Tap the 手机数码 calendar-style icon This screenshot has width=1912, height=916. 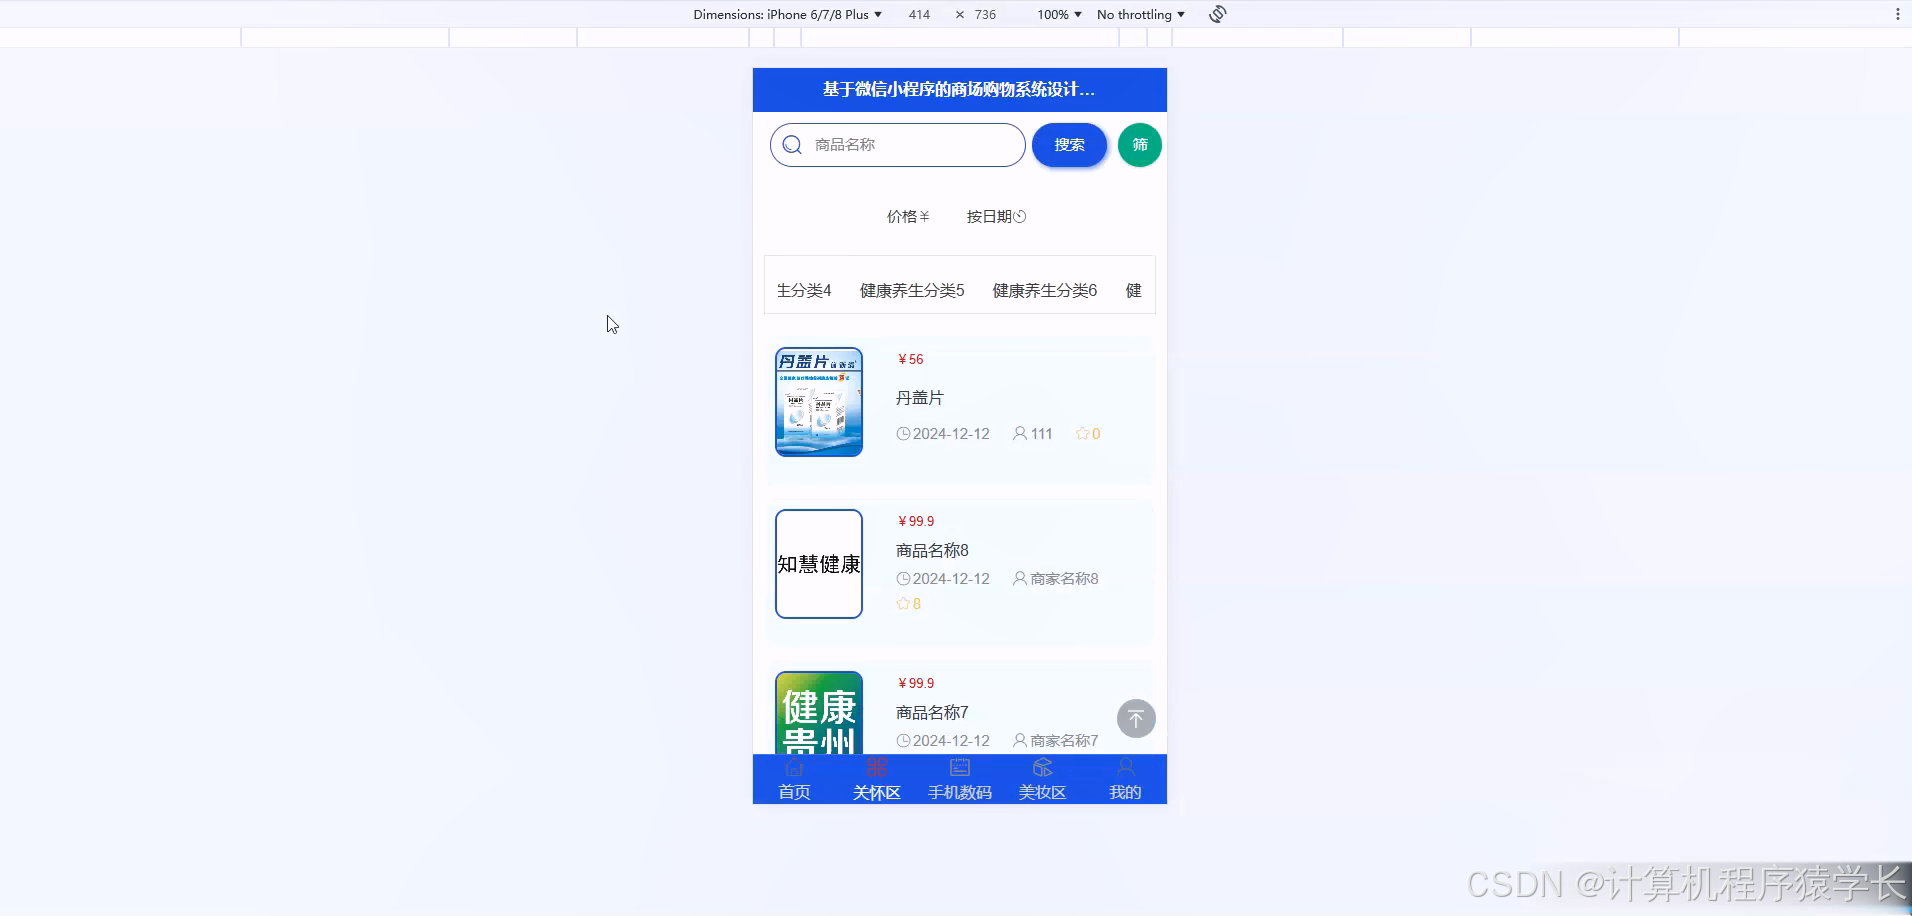point(958,767)
